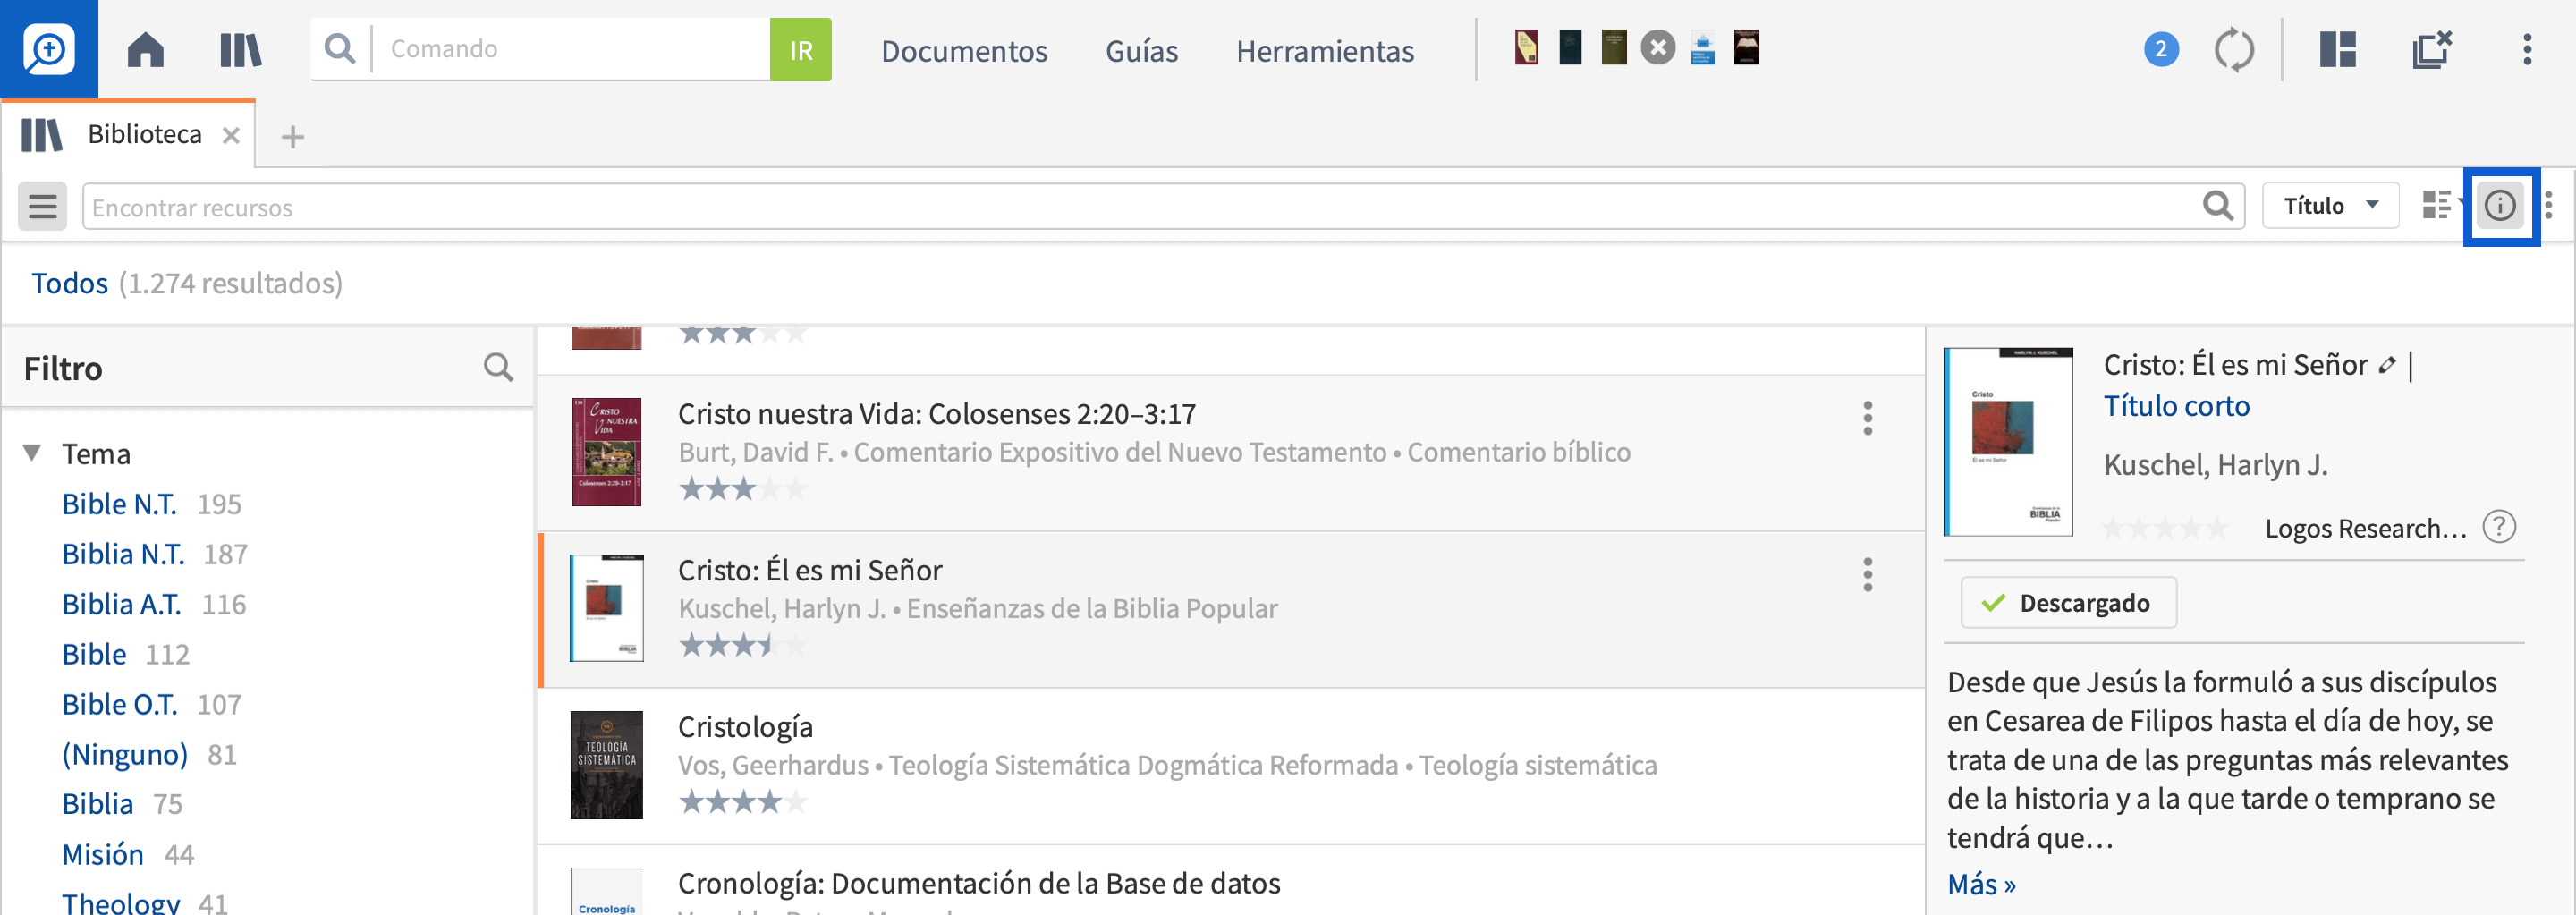This screenshot has width=2576, height=915.
Task: Open the second dark blue shortcut book icon
Action: click(x=1570, y=47)
